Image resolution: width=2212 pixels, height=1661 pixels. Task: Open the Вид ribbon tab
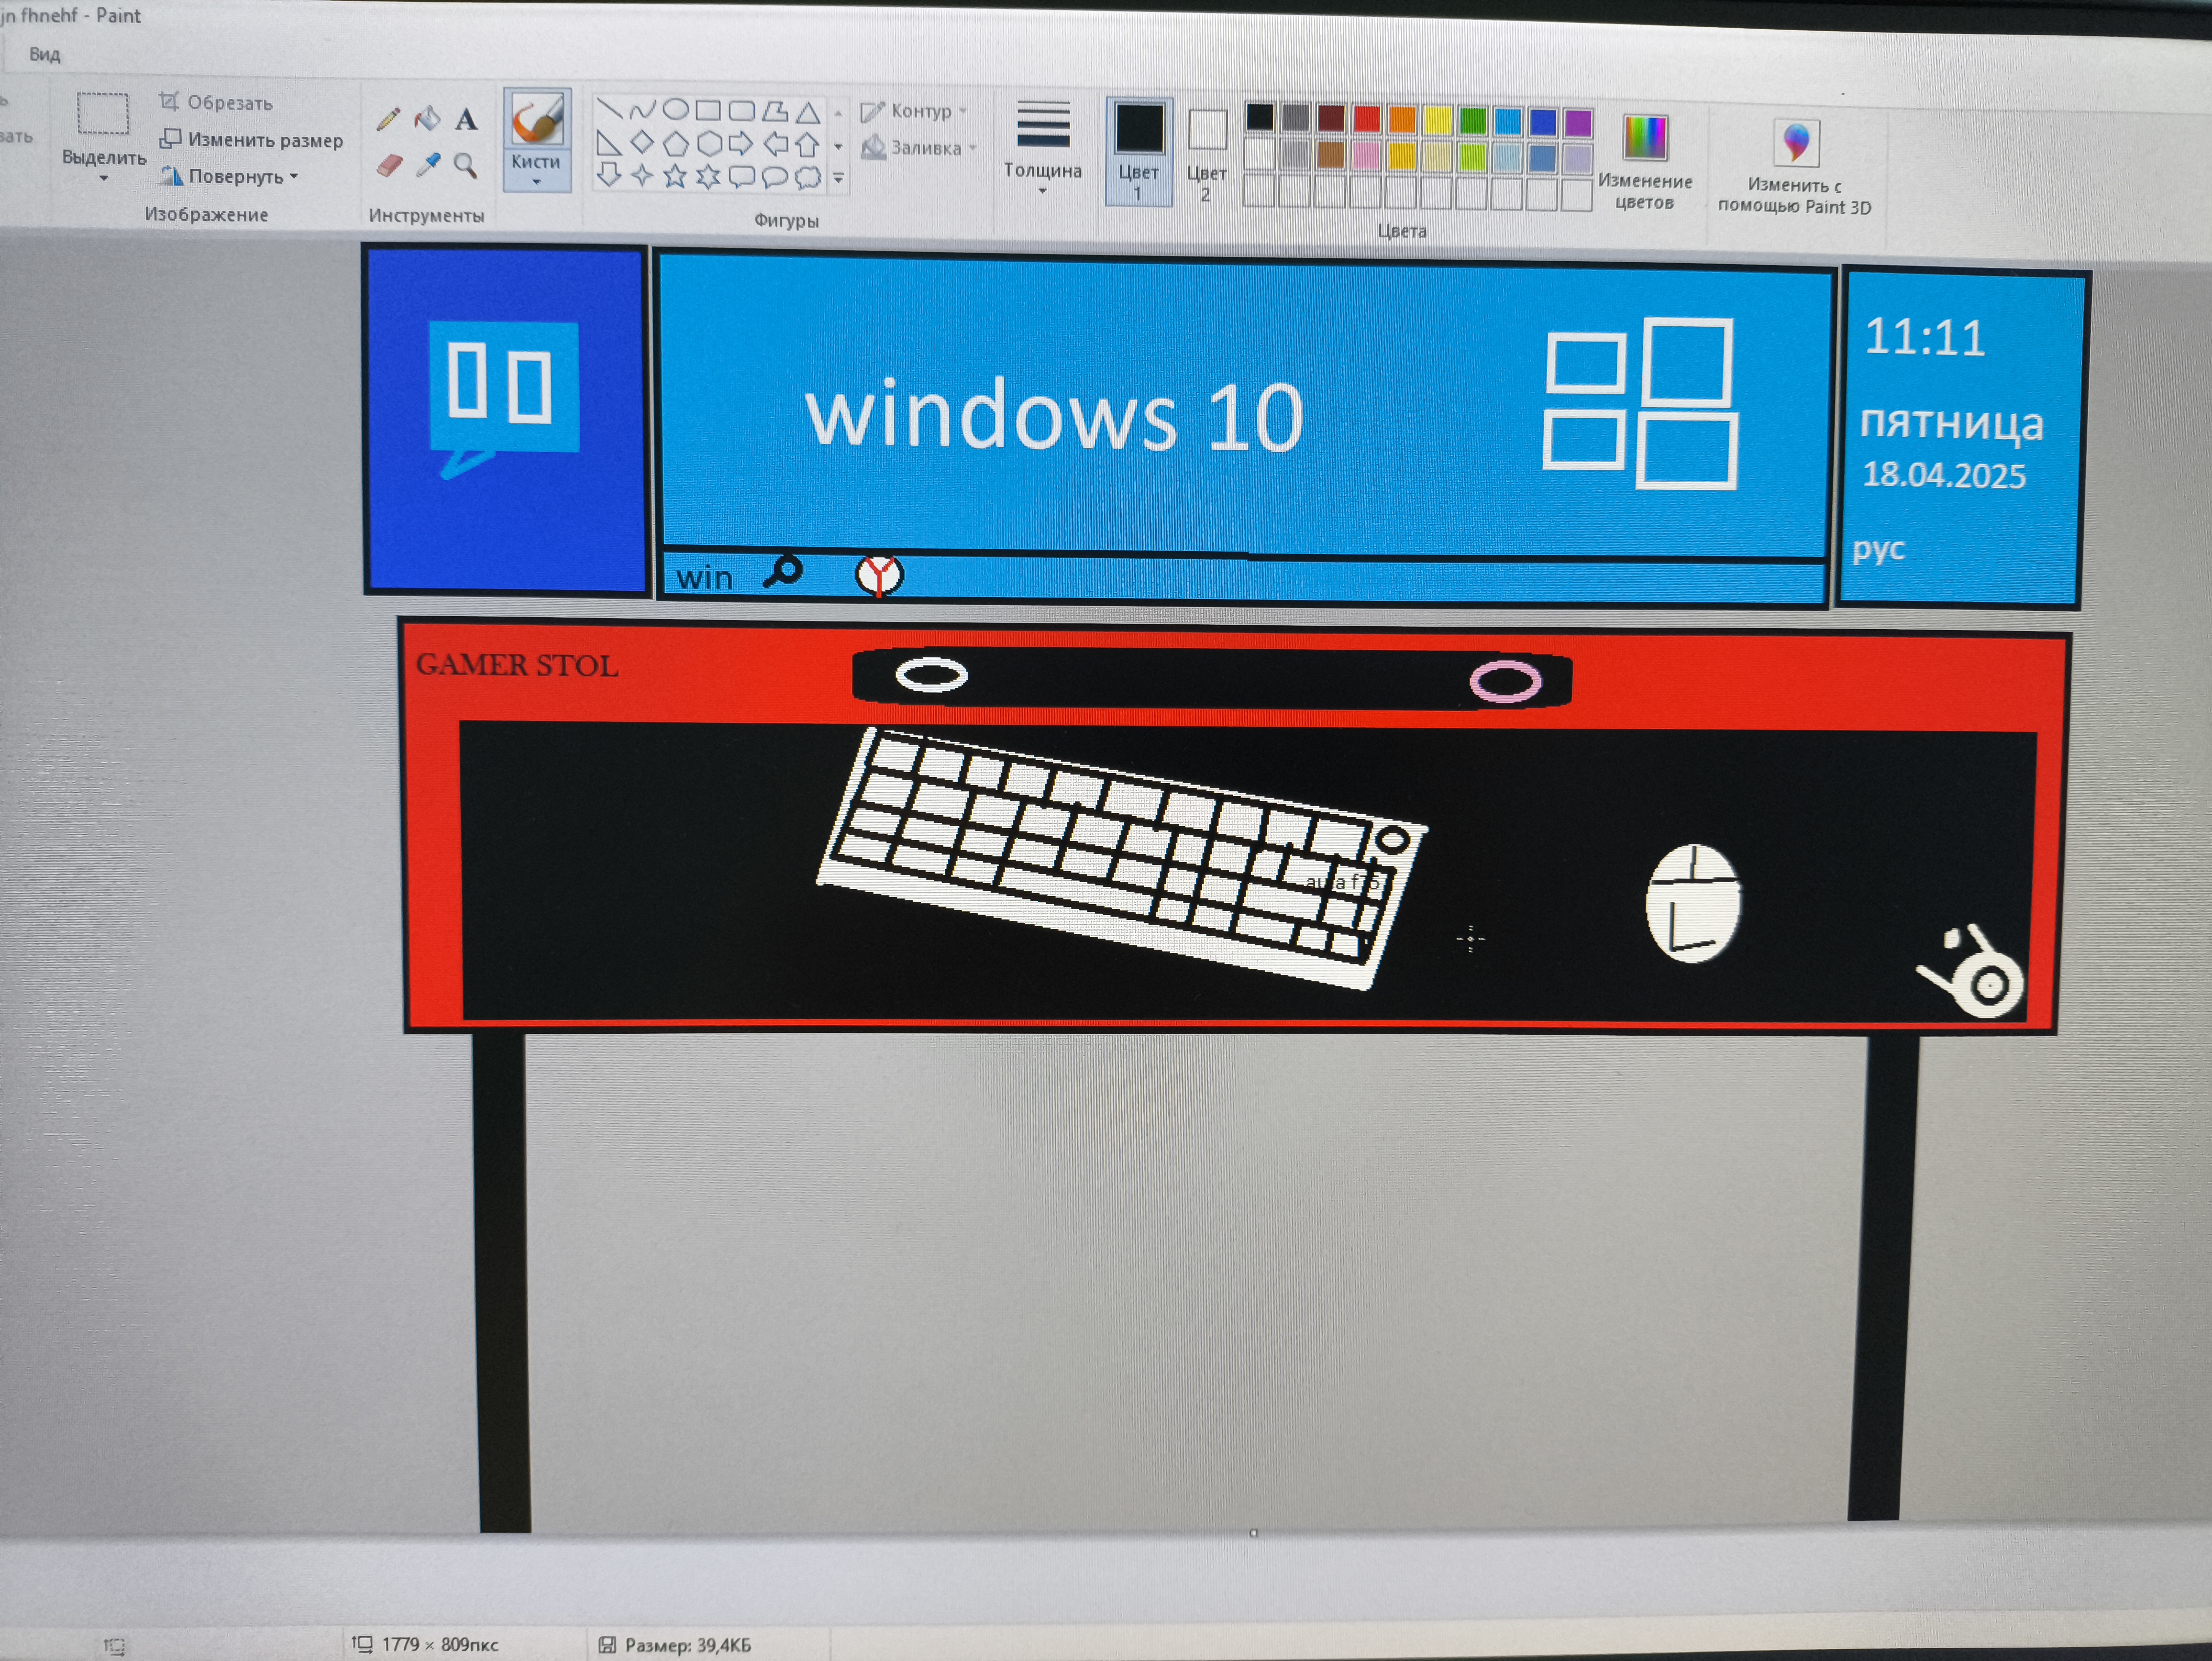pos(44,54)
